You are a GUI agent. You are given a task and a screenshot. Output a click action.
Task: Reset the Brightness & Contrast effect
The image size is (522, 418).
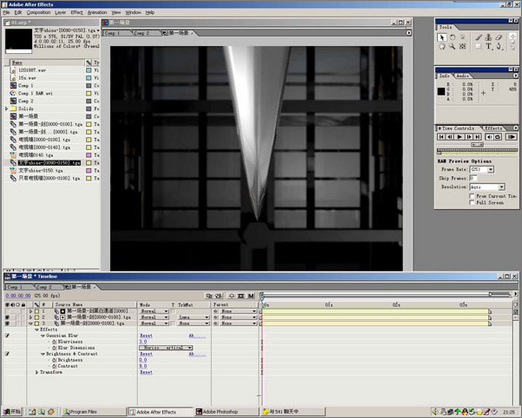[146, 354]
